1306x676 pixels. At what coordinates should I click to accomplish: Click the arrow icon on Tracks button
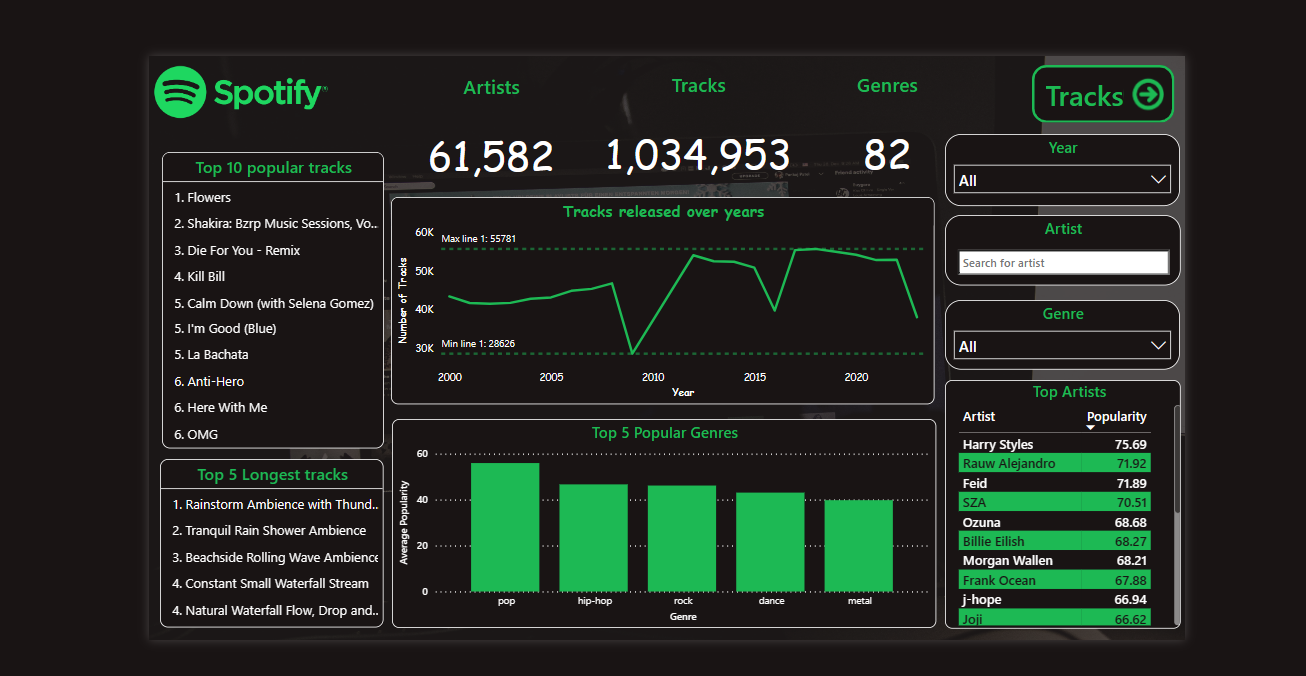[1147, 95]
